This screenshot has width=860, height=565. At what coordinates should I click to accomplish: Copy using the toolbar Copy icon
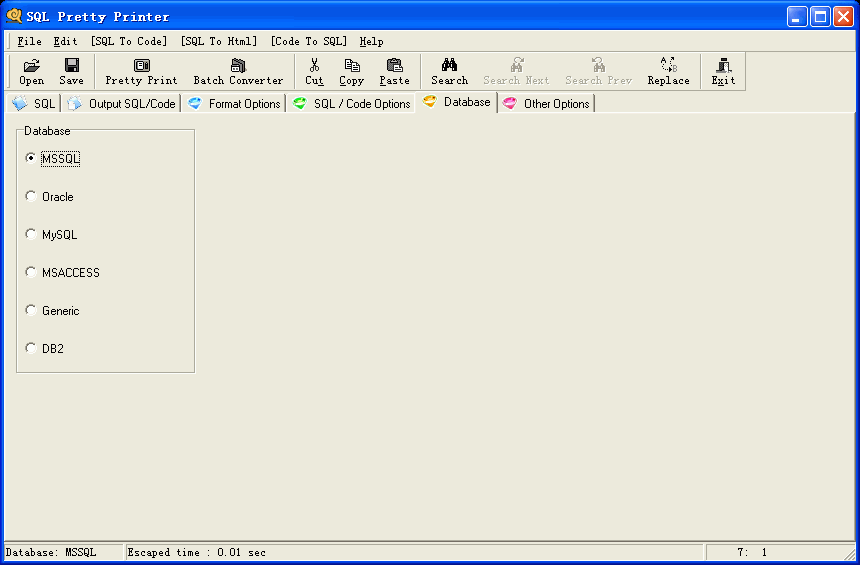click(x=352, y=71)
